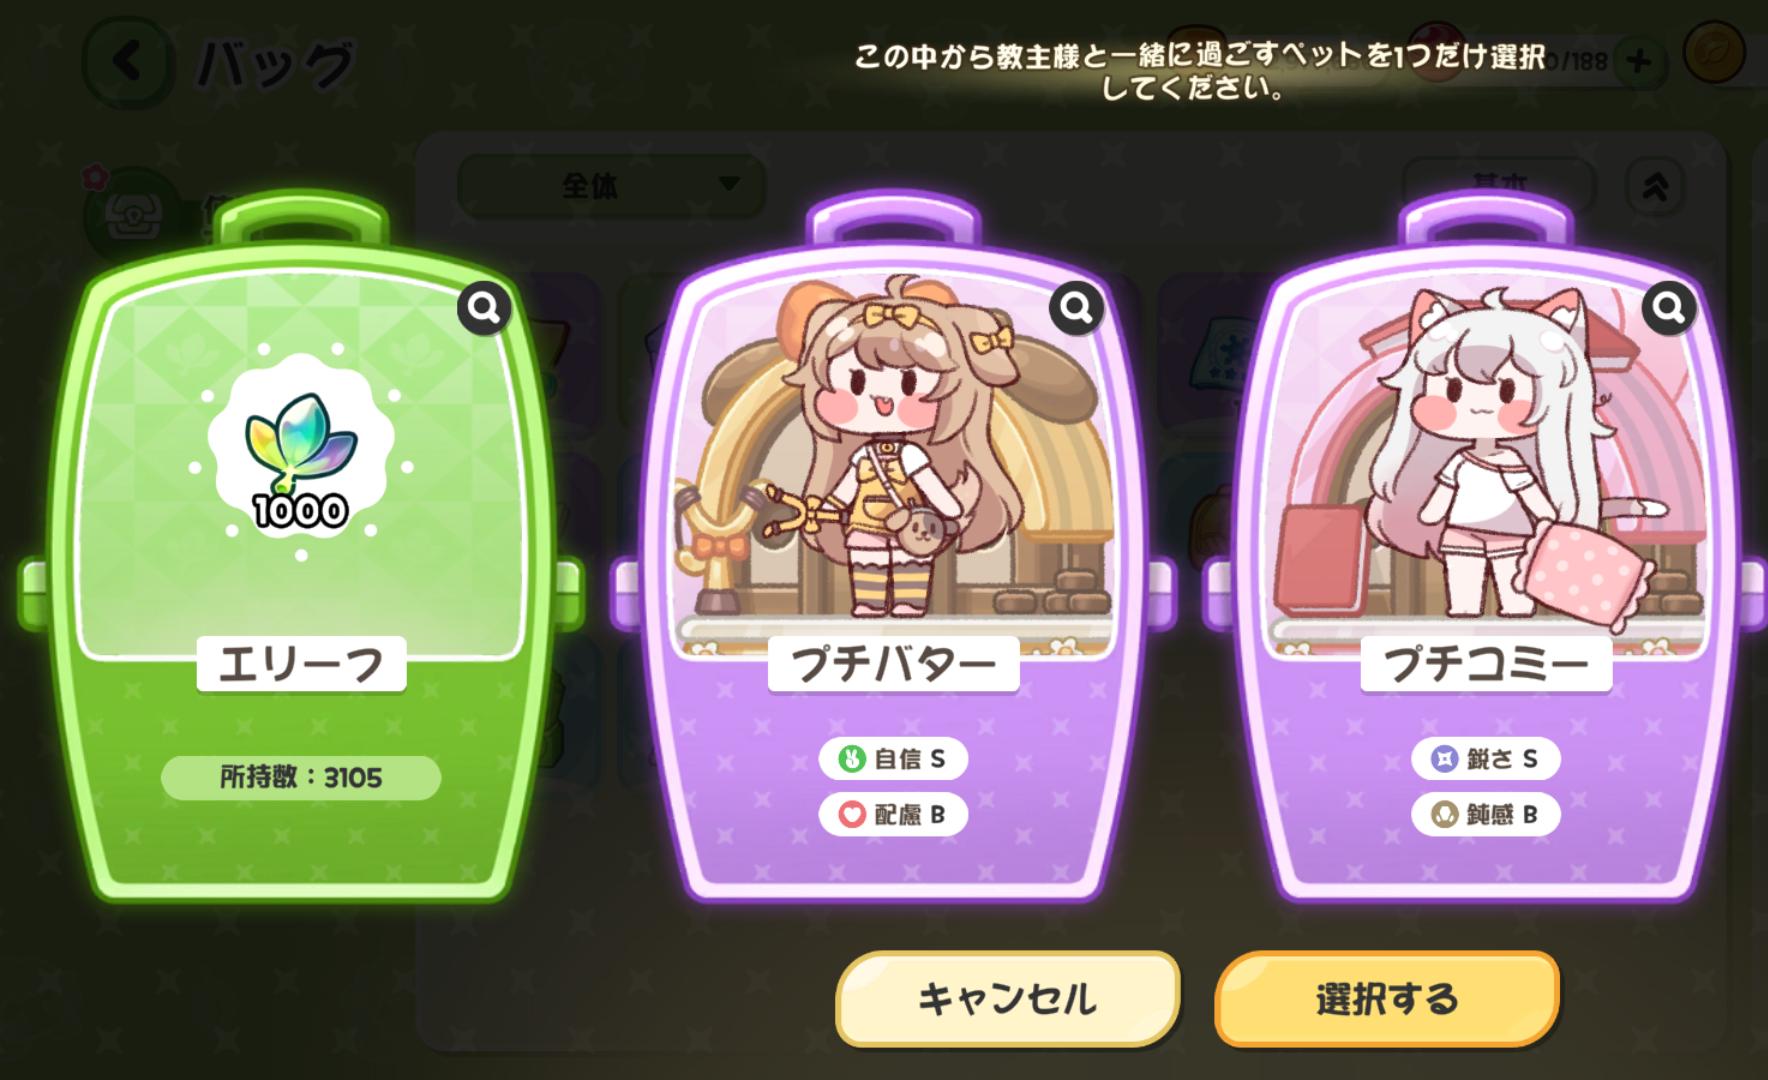Click the plus icon beside the 188 counter
The width and height of the screenshot is (1768, 1080).
pyautogui.click(x=1638, y=61)
